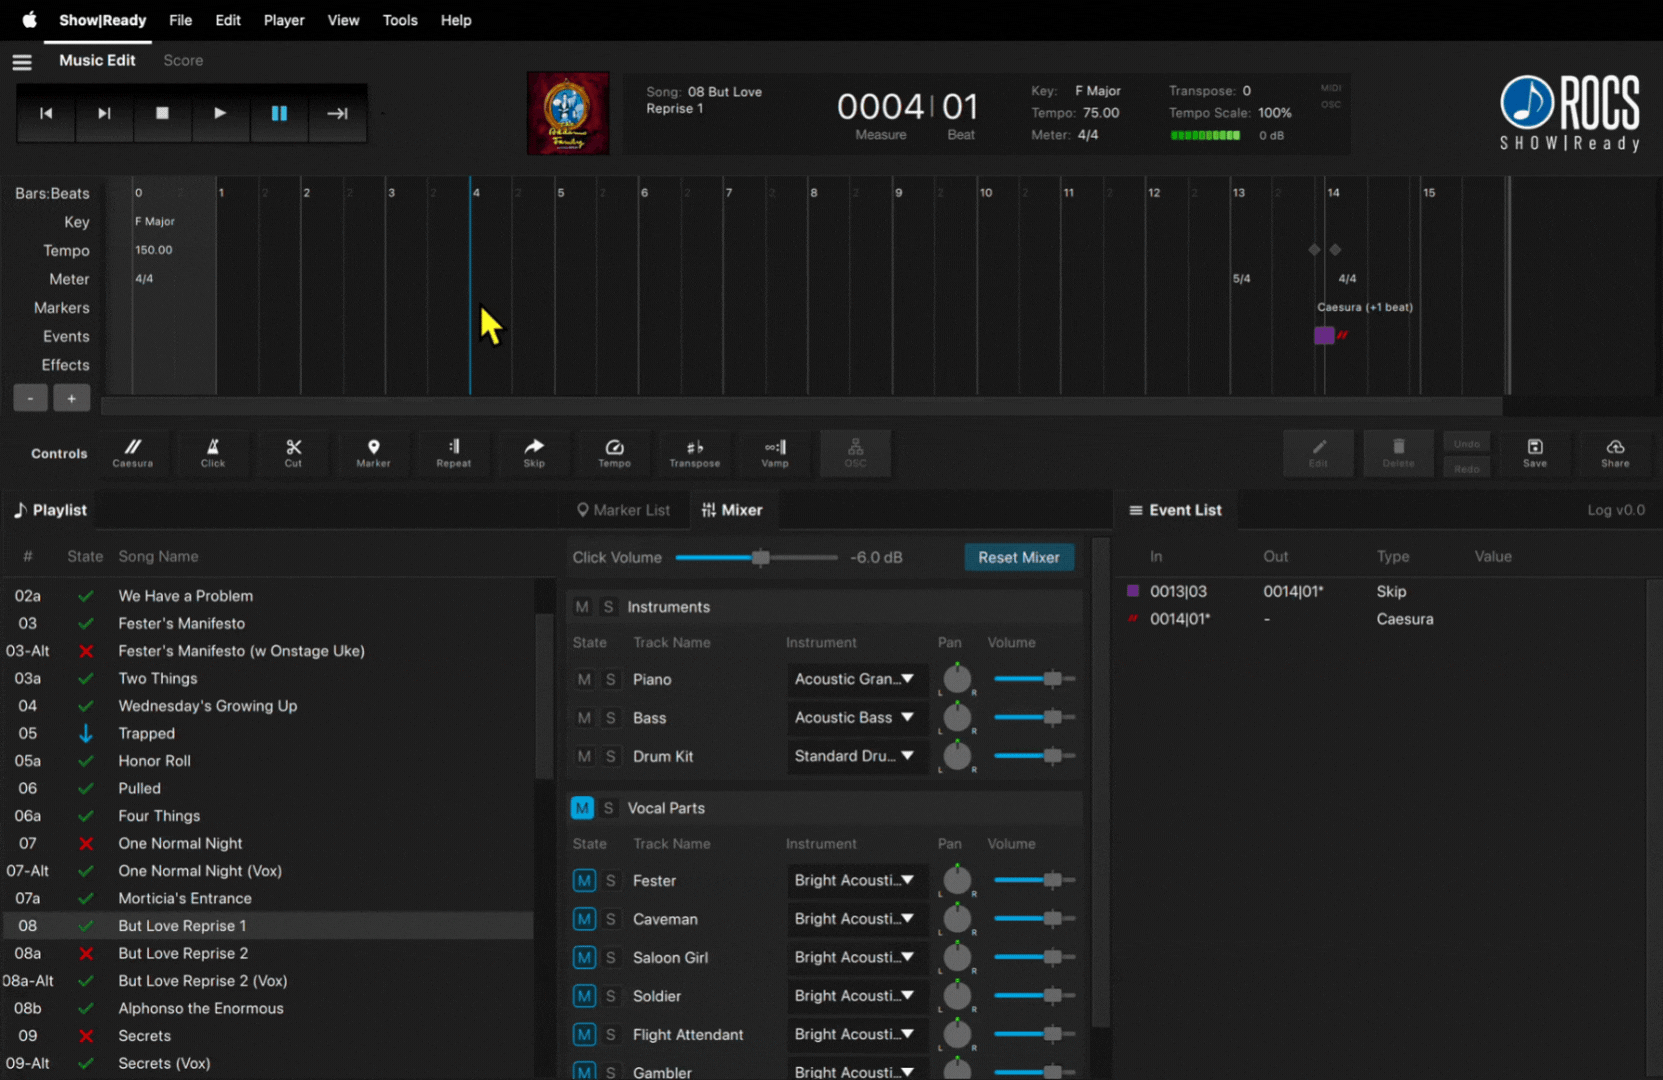
Task: Open the Piano instrument dropdown
Action: pos(855,680)
